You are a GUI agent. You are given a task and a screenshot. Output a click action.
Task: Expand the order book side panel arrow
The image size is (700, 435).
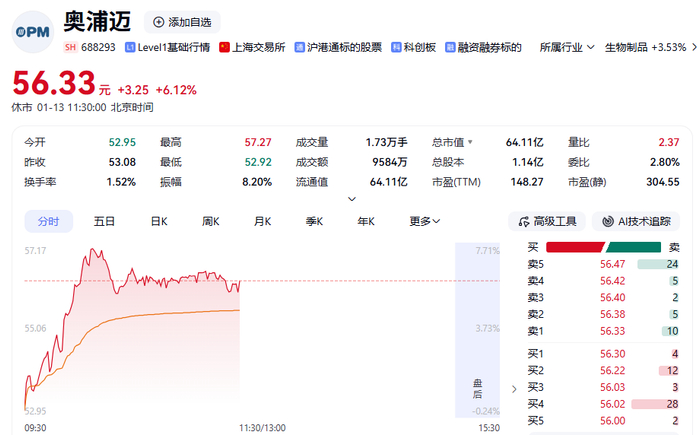click(x=514, y=389)
